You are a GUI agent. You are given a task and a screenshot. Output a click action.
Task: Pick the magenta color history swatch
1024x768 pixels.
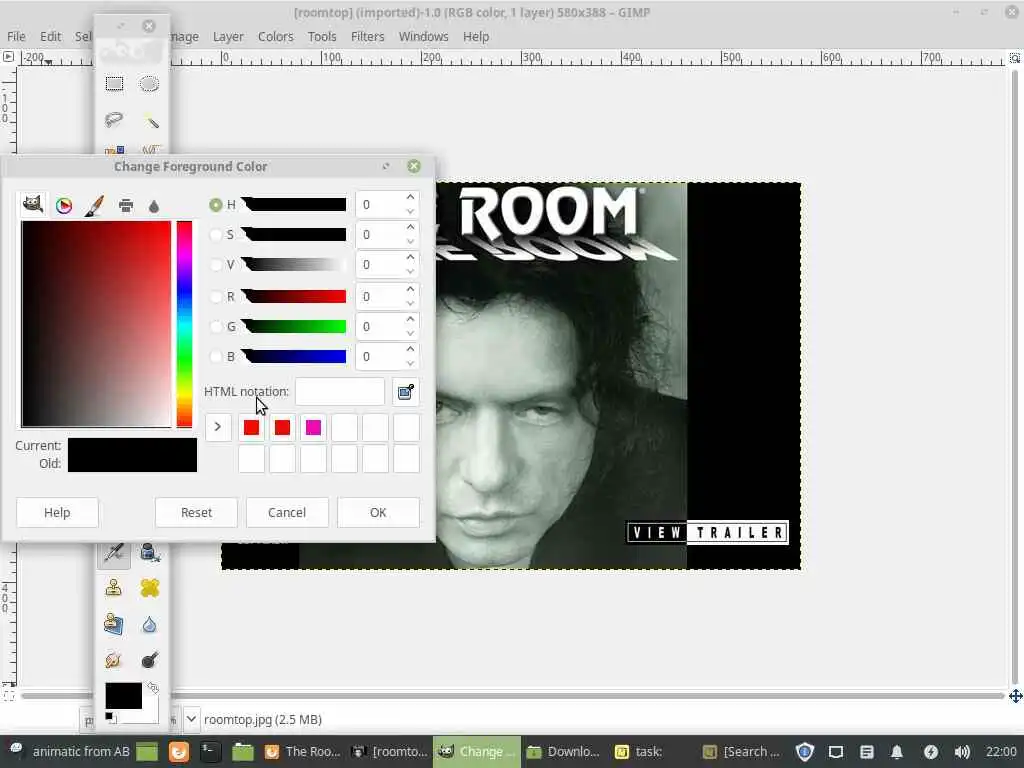pyautogui.click(x=313, y=427)
